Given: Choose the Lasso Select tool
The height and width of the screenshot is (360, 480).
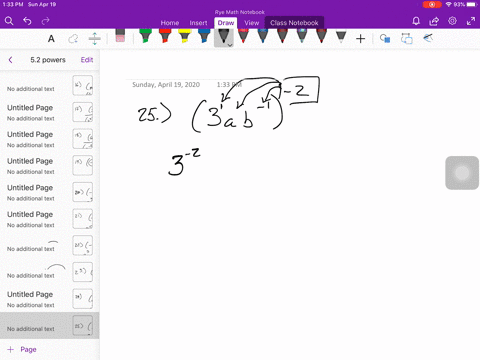Looking at the screenshot, I should coord(73,39).
